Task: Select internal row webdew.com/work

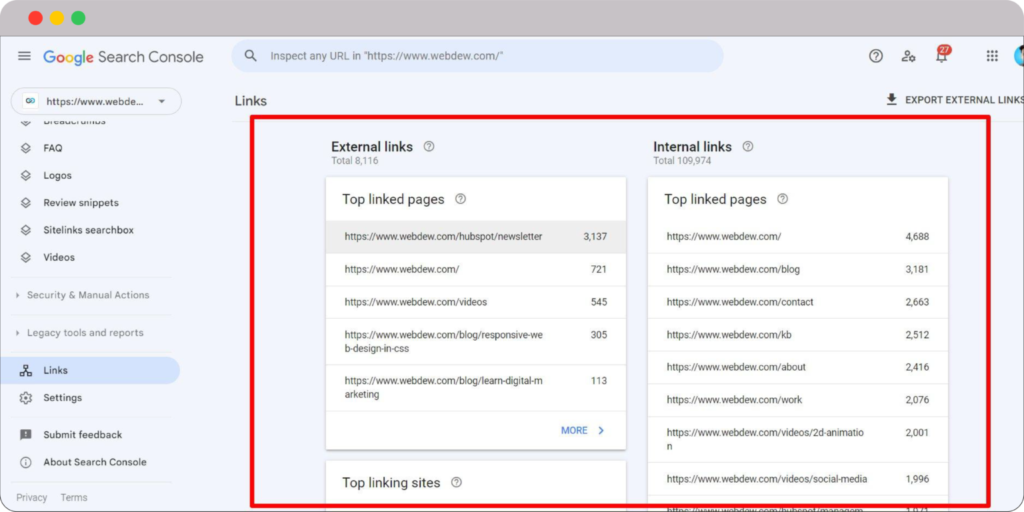Action: tap(797, 400)
